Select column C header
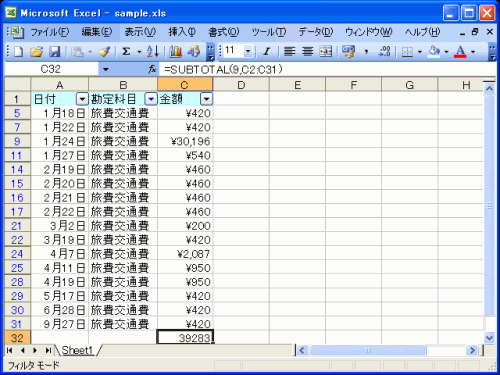The image size is (500, 375). (185, 85)
